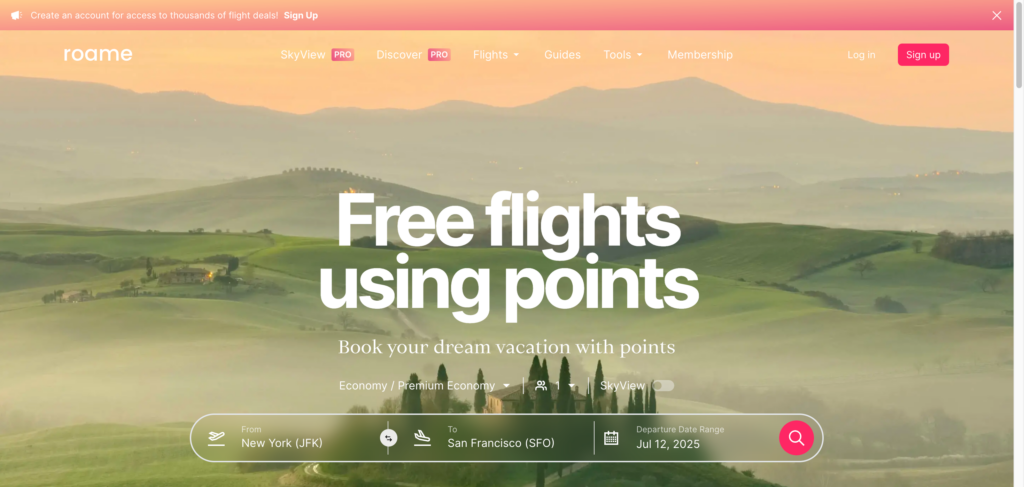Click the passengers people icon

coord(541,386)
